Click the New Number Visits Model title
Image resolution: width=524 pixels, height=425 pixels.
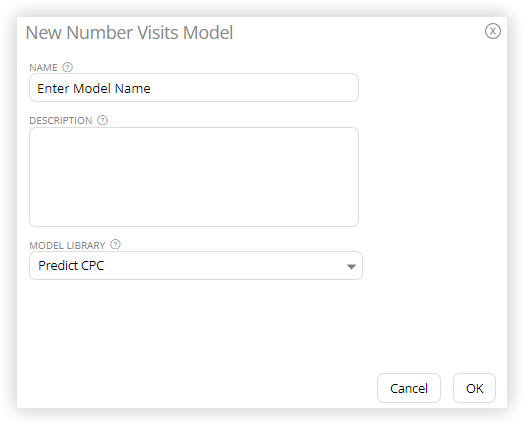(x=129, y=32)
